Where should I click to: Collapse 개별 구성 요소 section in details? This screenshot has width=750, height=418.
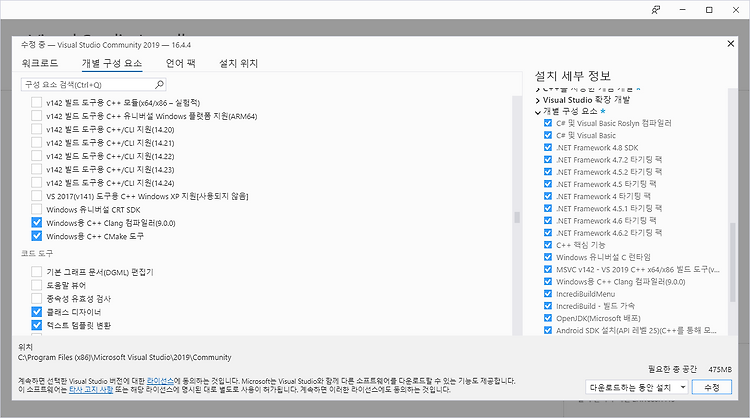pos(538,112)
